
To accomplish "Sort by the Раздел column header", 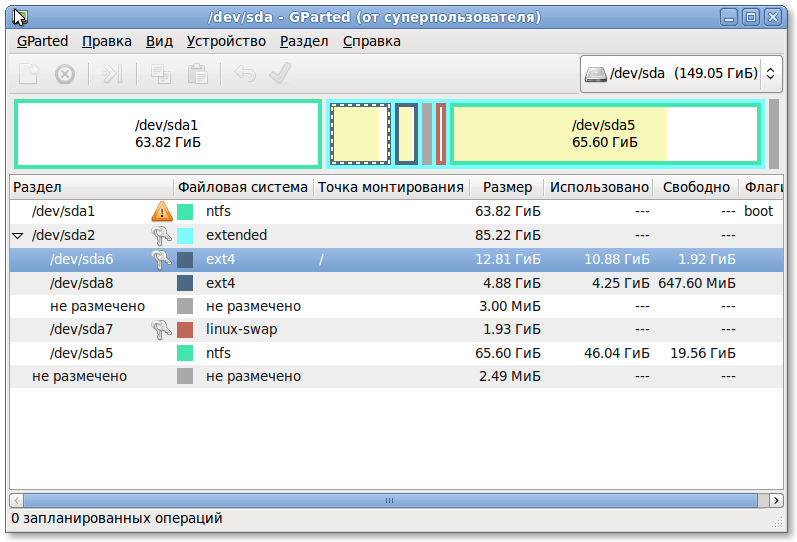I will (x=91, y=187).
